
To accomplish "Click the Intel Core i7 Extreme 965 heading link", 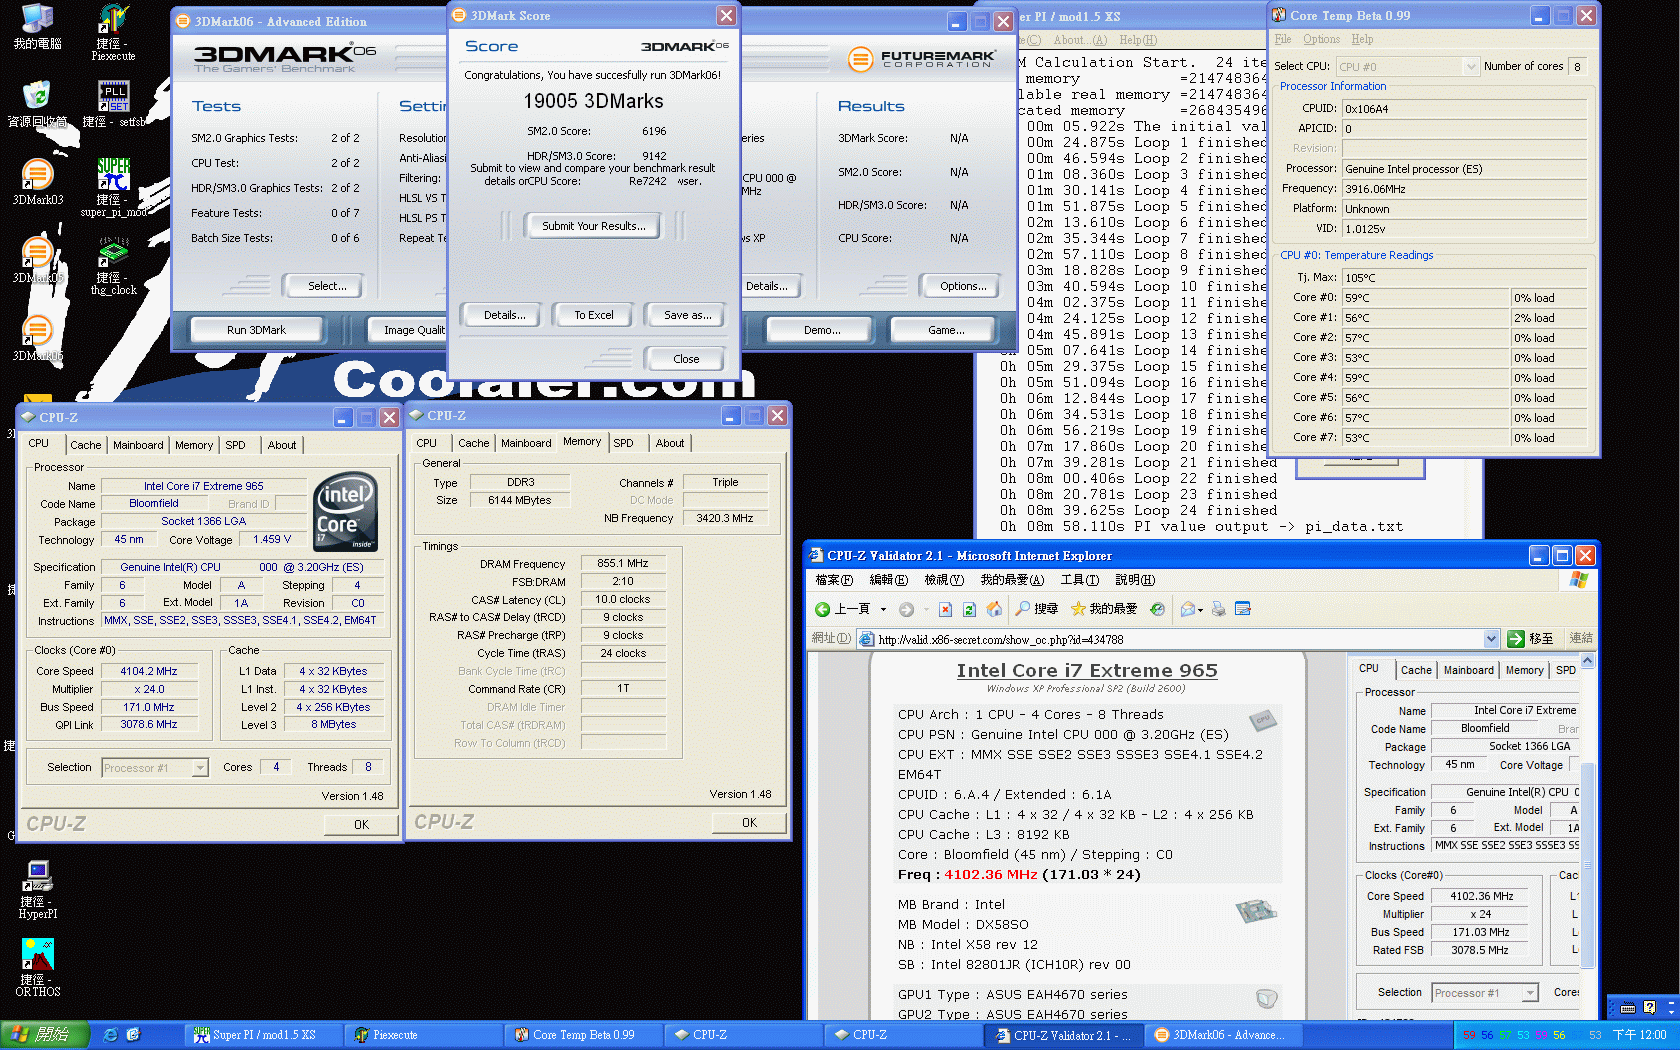I will 1087,670.
